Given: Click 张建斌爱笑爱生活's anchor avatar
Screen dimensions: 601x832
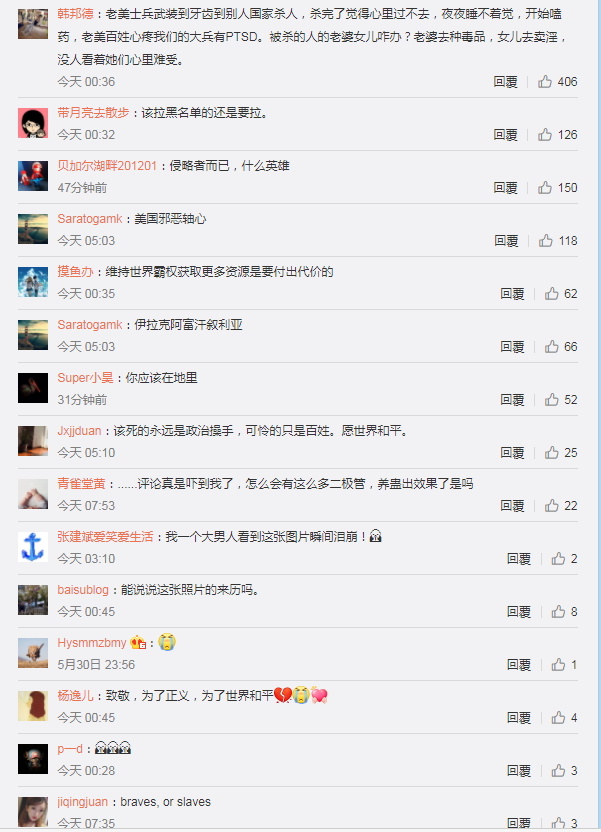Looking at the screenshot, I should 33,547.
